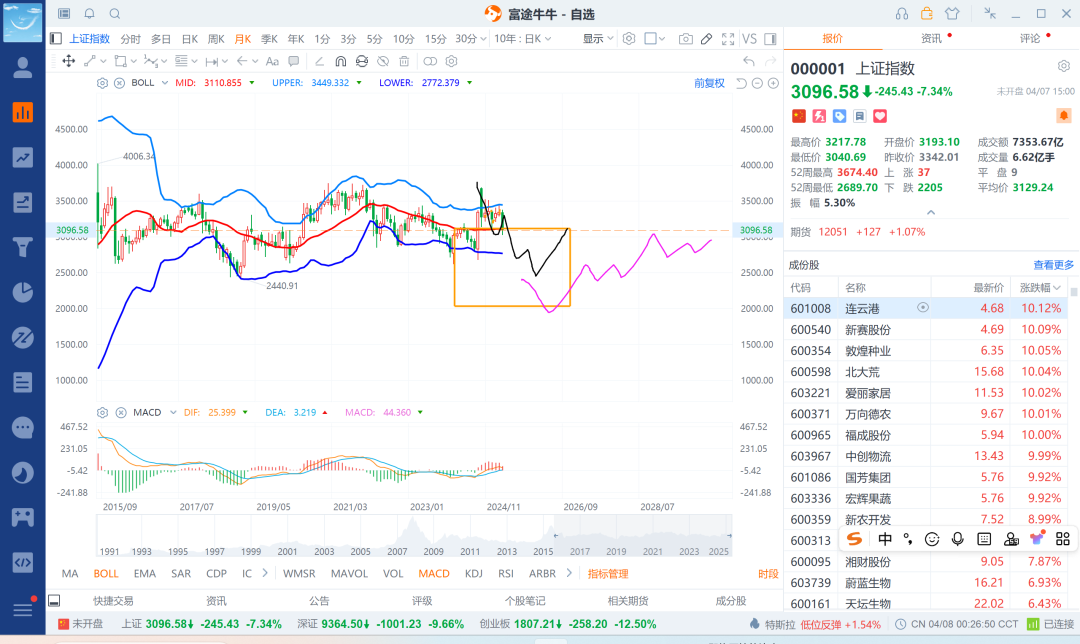The width and height of the screenshot is (1080, 644).
Task: Click the chart timeline range navigator
Action: 414,536
